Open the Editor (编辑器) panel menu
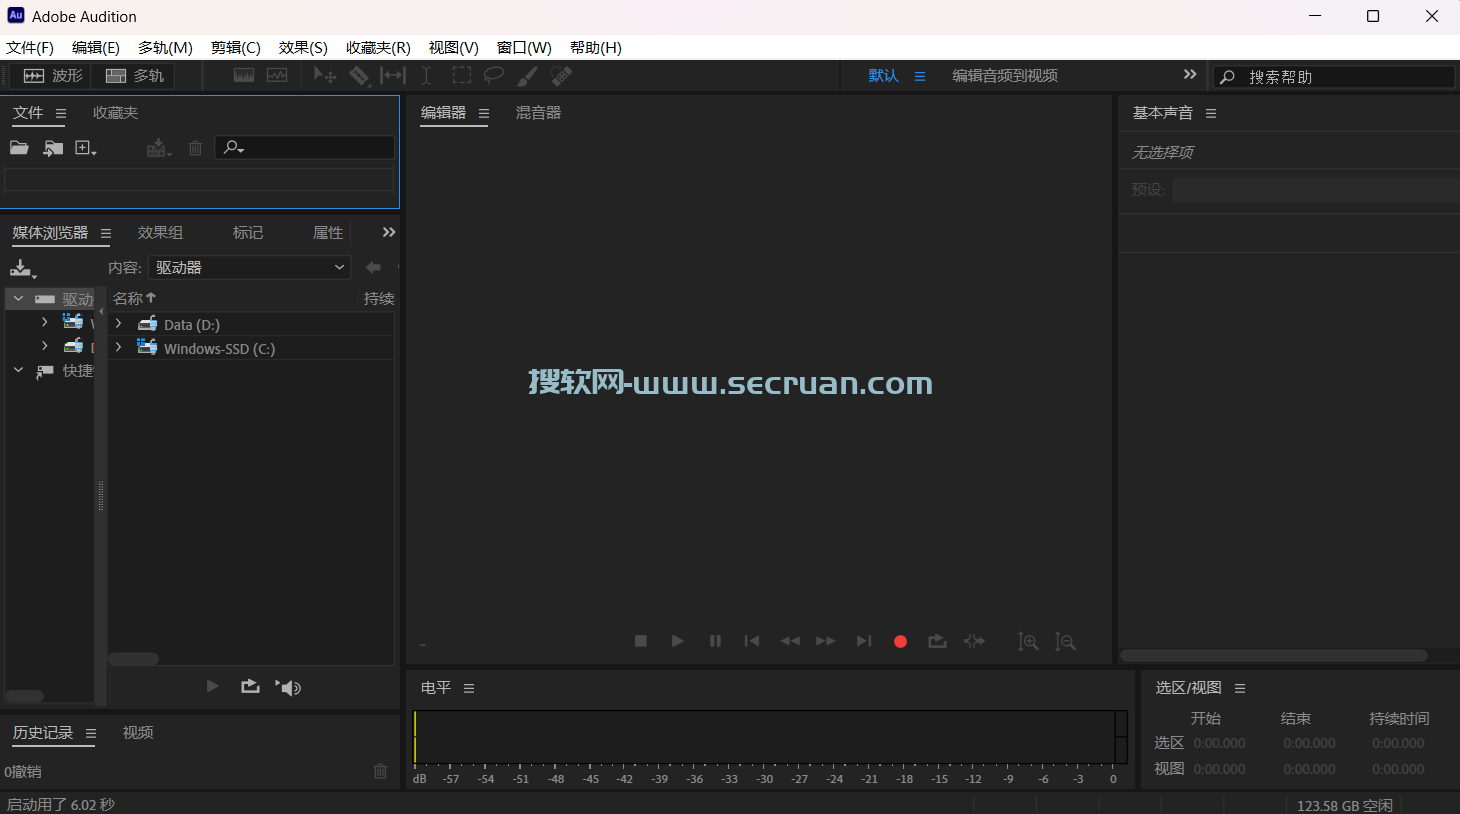Image resolution: width=1460 pixels, height=814 pixels. click(x=484, y=114)
